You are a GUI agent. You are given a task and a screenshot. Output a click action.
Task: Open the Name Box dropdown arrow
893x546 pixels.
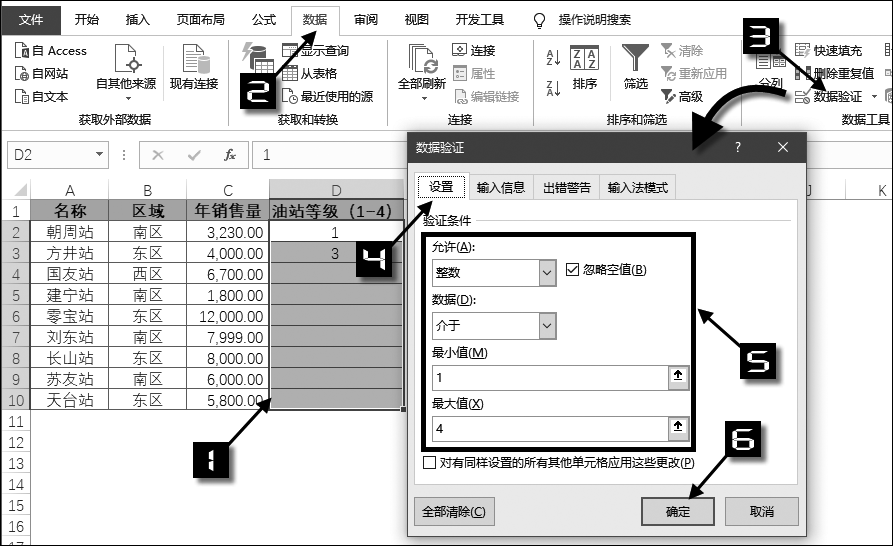tap(99, 154)
